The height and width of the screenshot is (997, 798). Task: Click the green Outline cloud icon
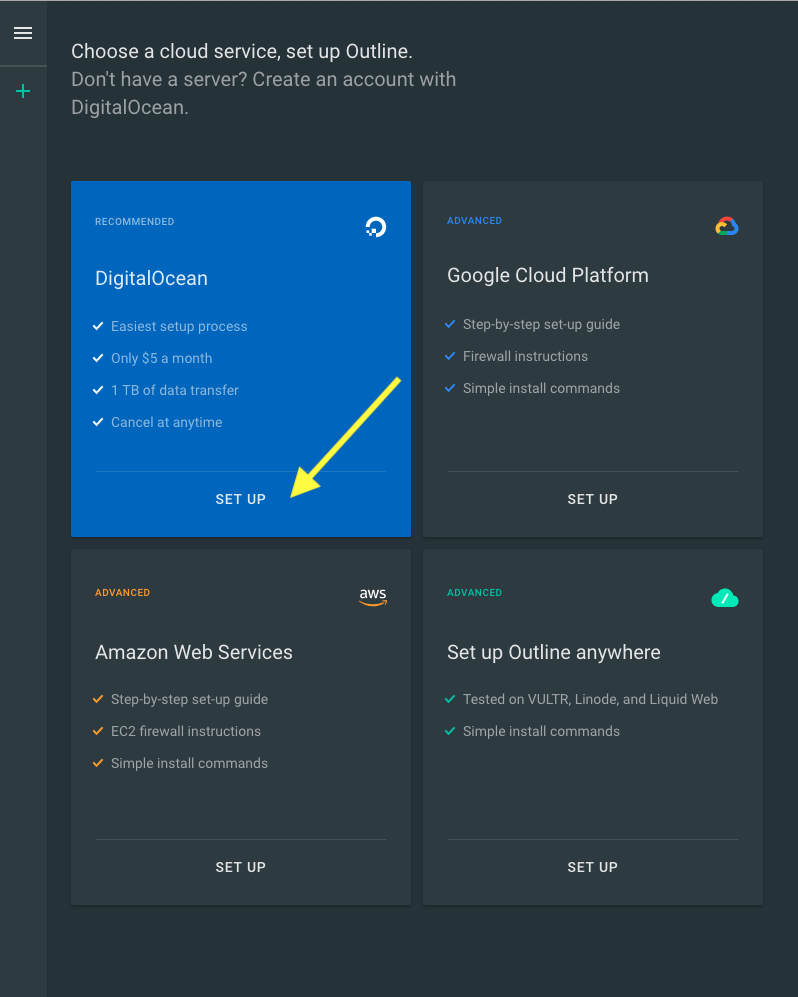(724, 598)
